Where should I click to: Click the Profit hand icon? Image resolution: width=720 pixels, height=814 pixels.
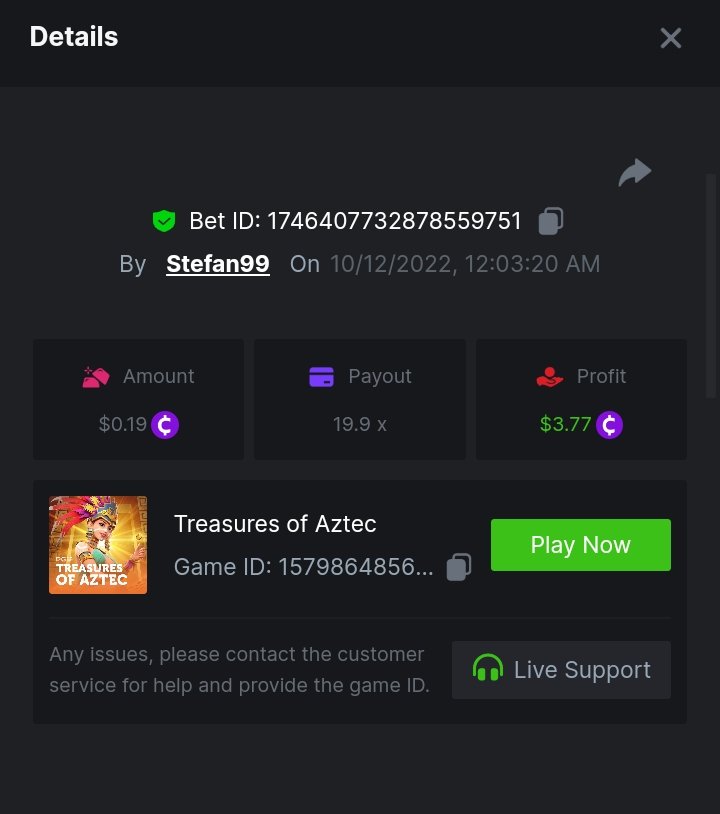click(550, 377)
